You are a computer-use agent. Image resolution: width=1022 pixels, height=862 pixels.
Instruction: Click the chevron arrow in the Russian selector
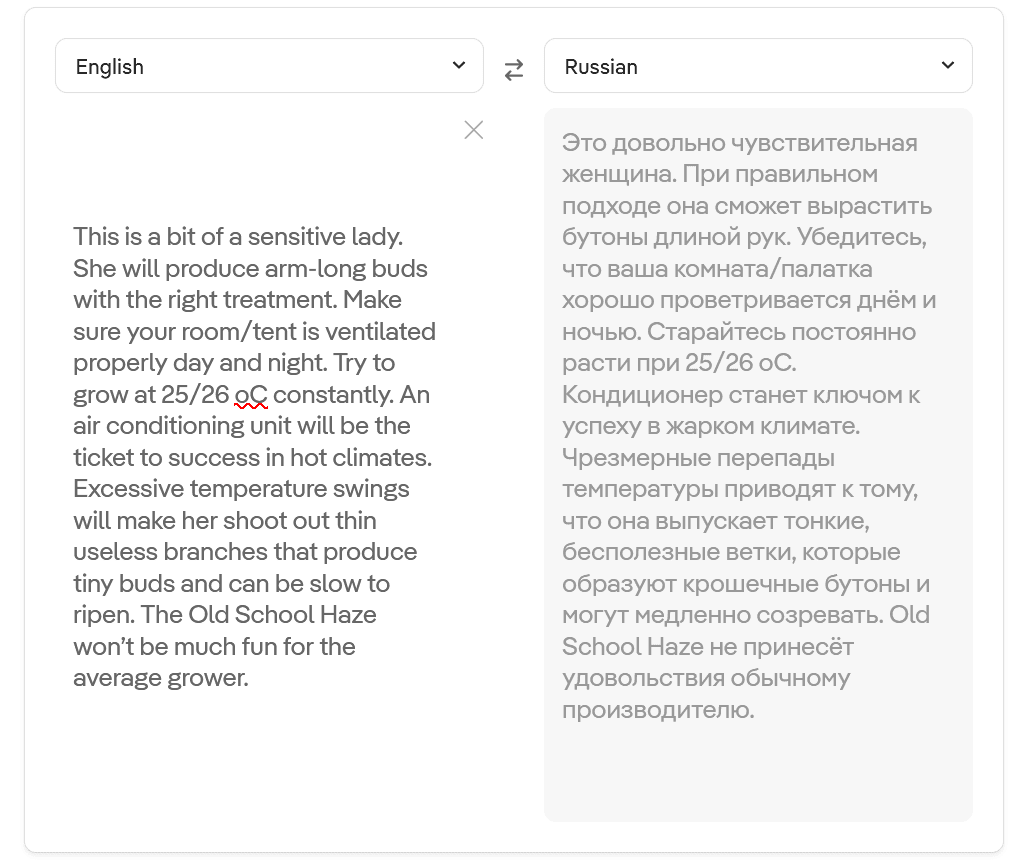coord(948,65)
